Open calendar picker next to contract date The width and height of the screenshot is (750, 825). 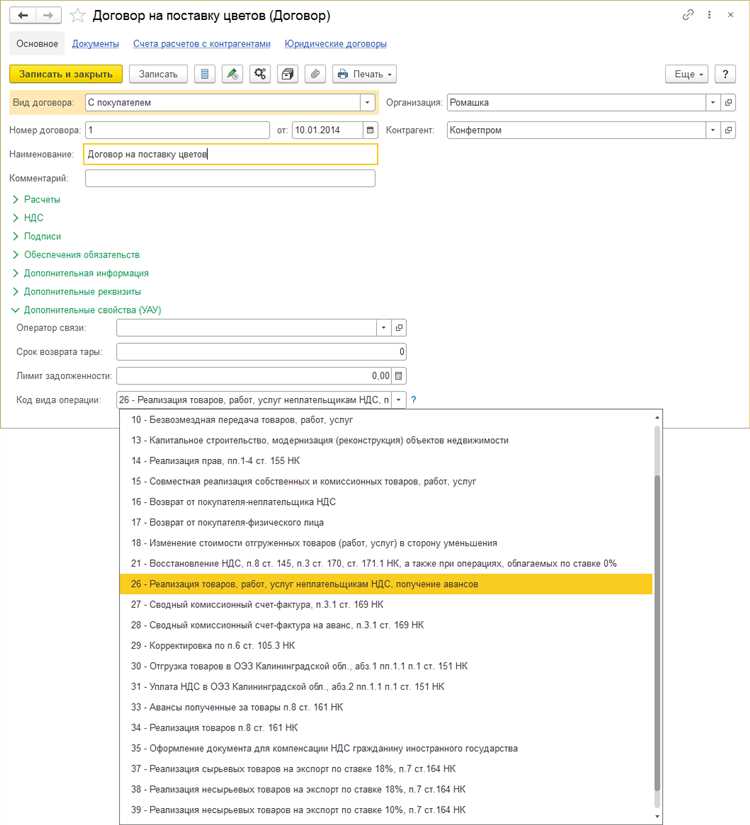click(x=370, y=130)
